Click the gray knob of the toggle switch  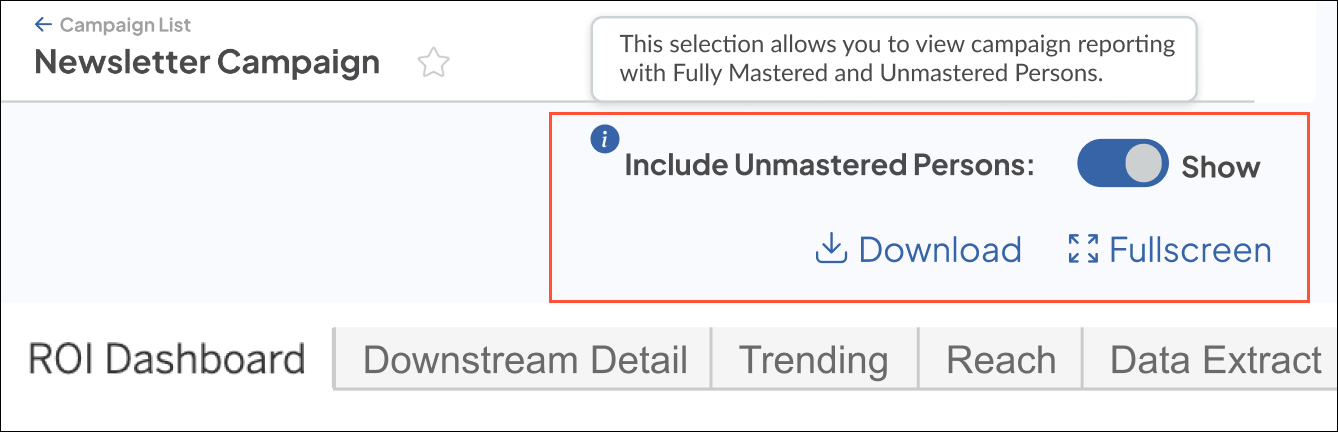1145,164
